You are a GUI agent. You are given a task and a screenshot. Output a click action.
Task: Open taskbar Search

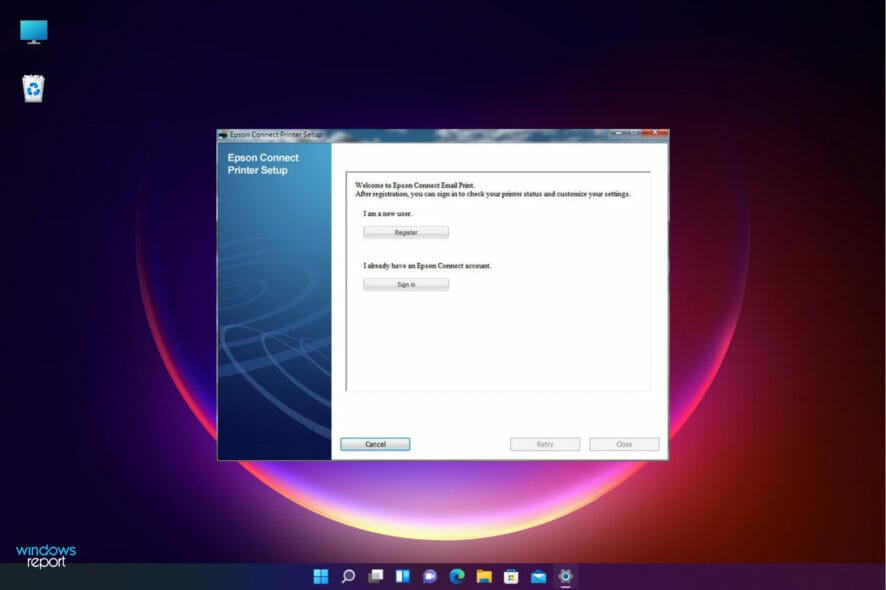point(348,576)
